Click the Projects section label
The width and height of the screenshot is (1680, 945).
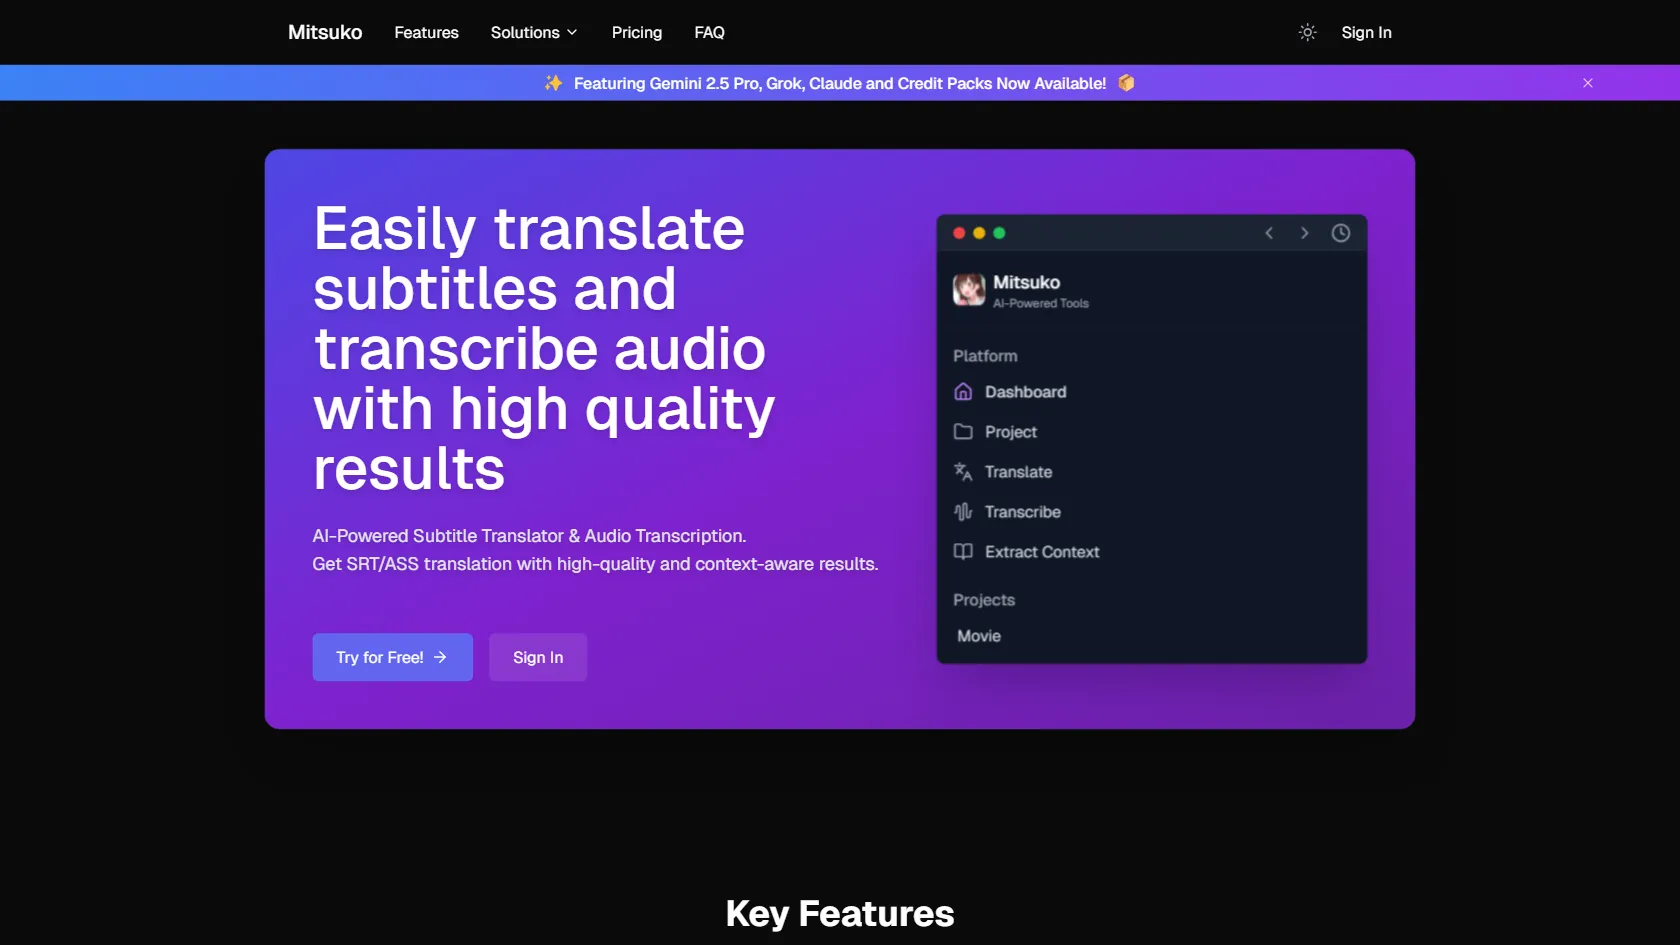[984, 600]
